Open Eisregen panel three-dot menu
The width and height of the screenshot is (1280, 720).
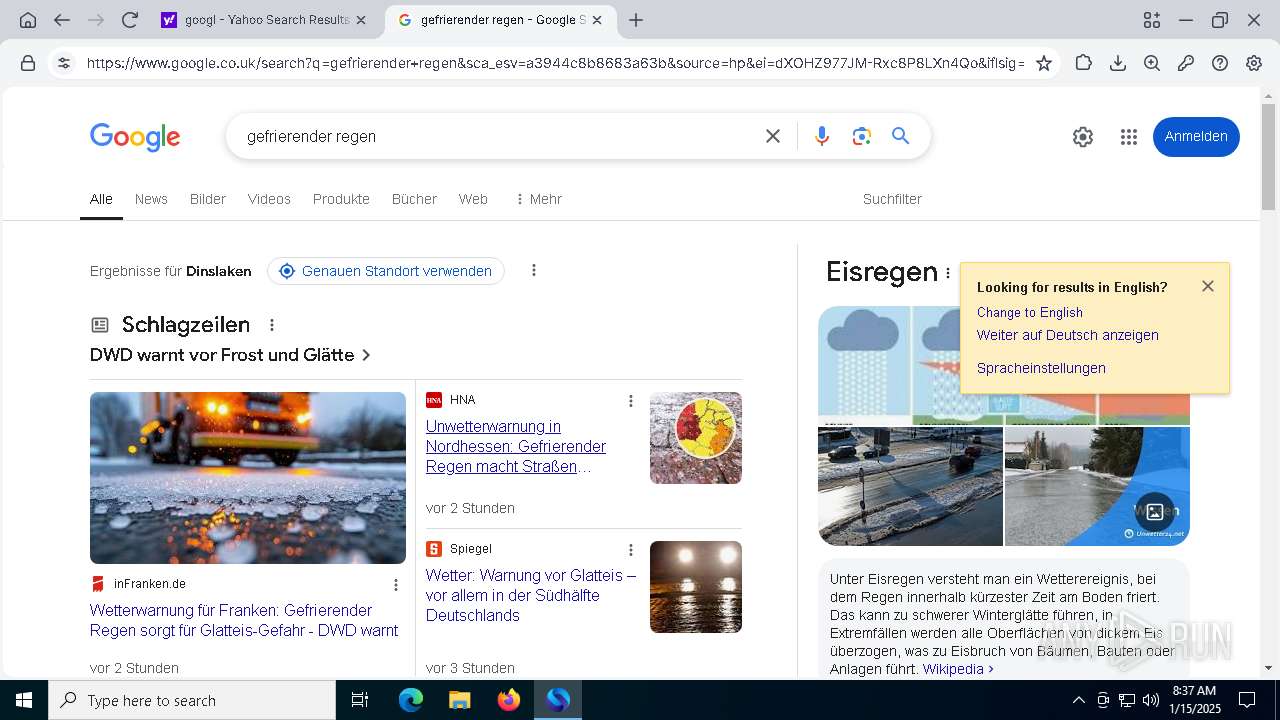pos(948,273)
